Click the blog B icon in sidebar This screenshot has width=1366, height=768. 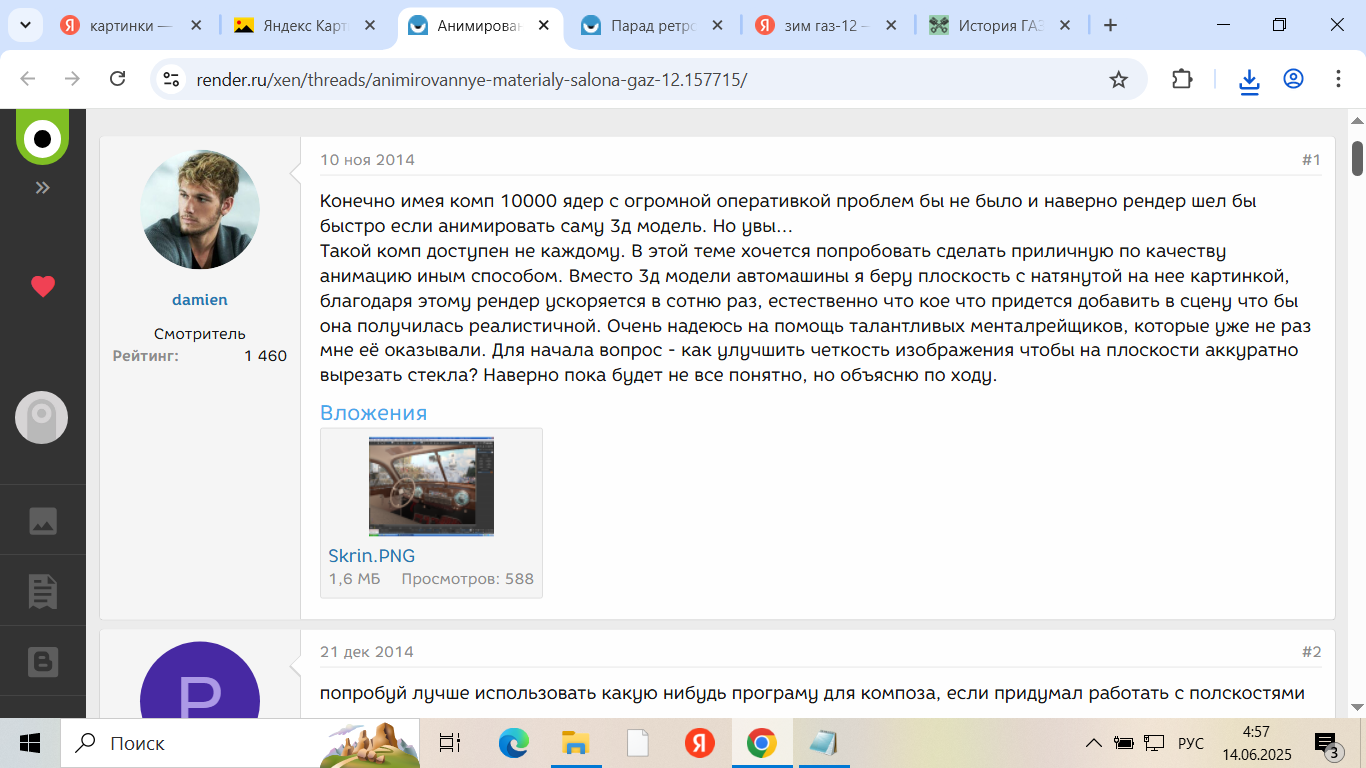42,662
